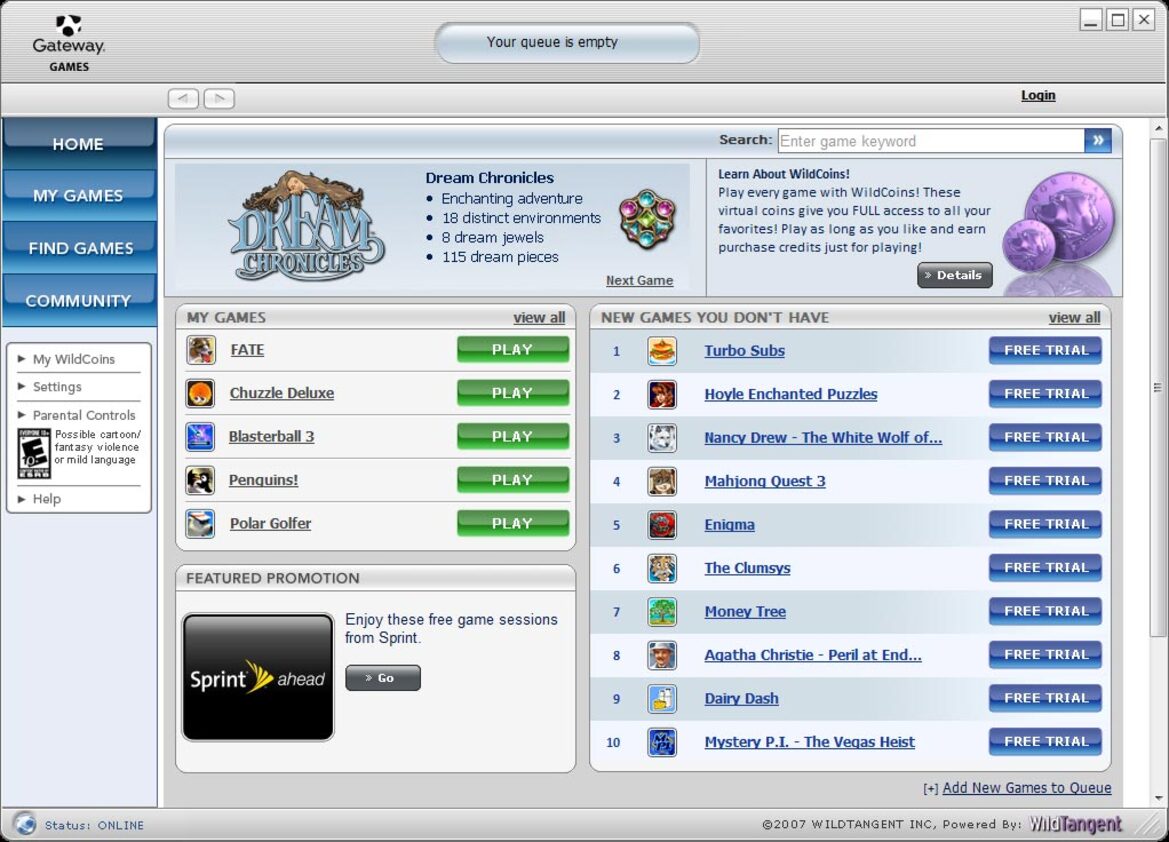Click the ESRB Everyone 10+ rating icon
This screenshot has width=1169, height=842.
(x=34, y=453)
